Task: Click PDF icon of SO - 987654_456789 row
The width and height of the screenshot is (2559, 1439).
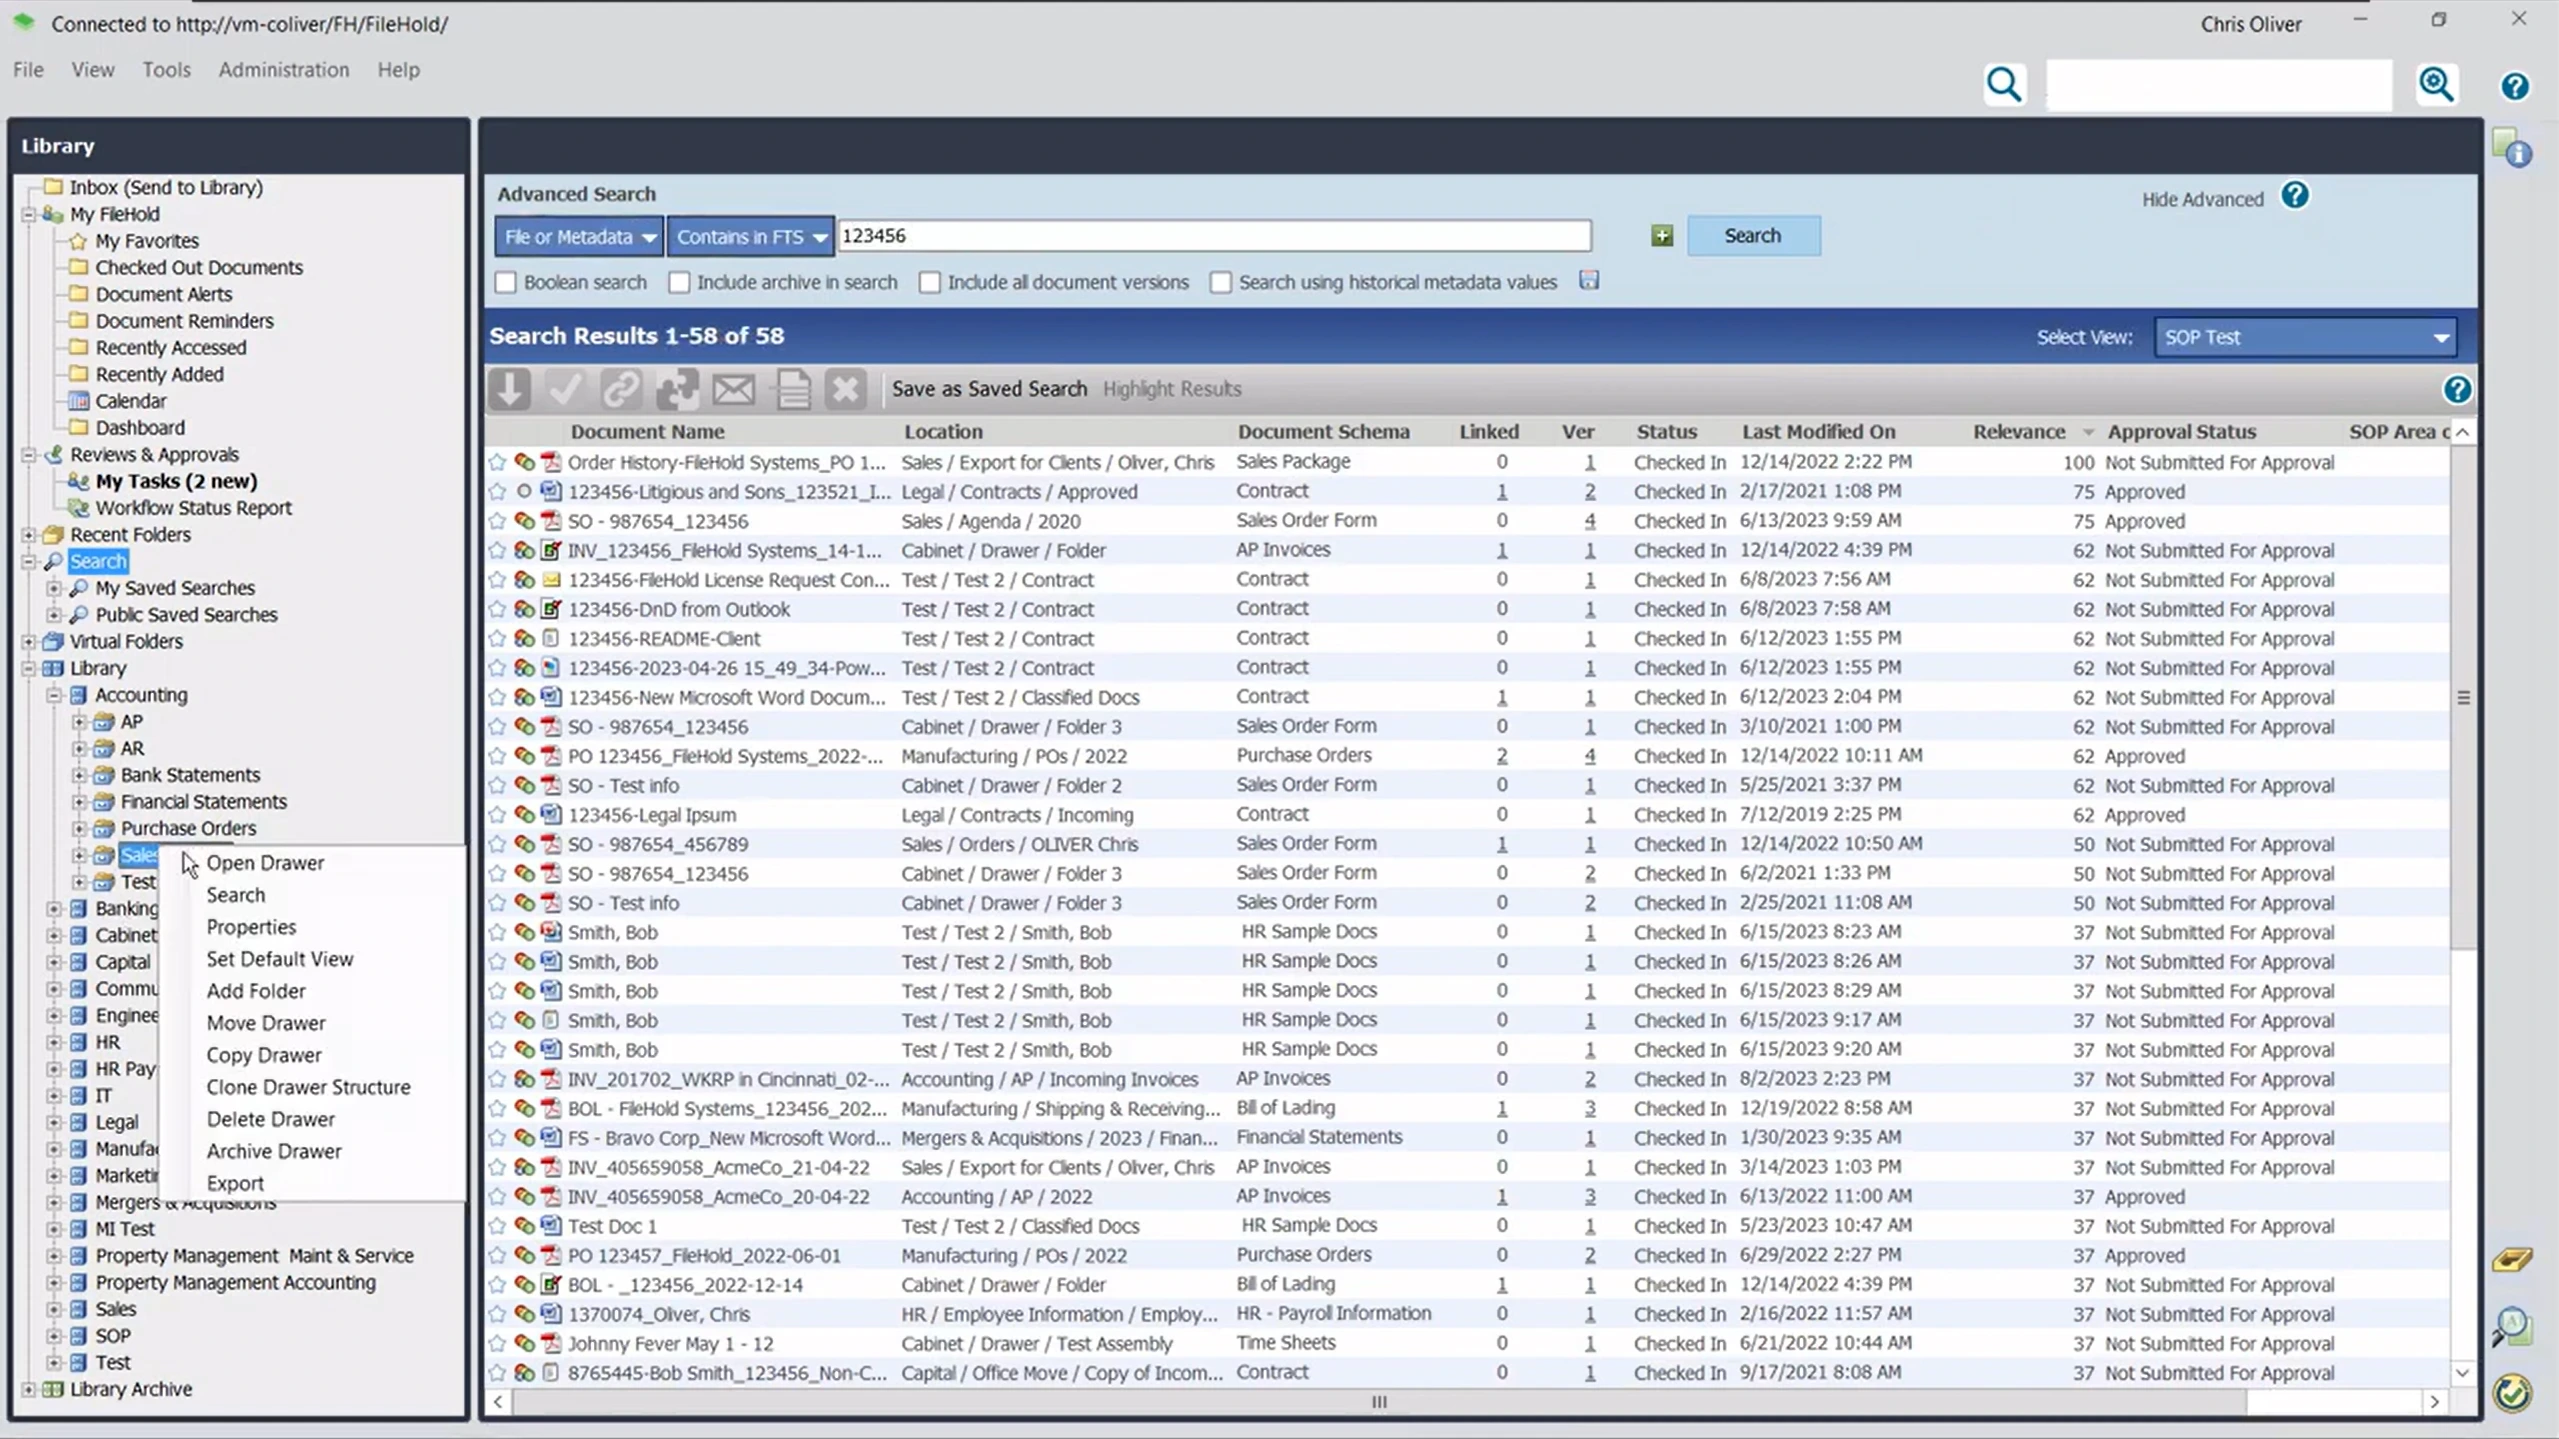Action: (x=550, y=844)
